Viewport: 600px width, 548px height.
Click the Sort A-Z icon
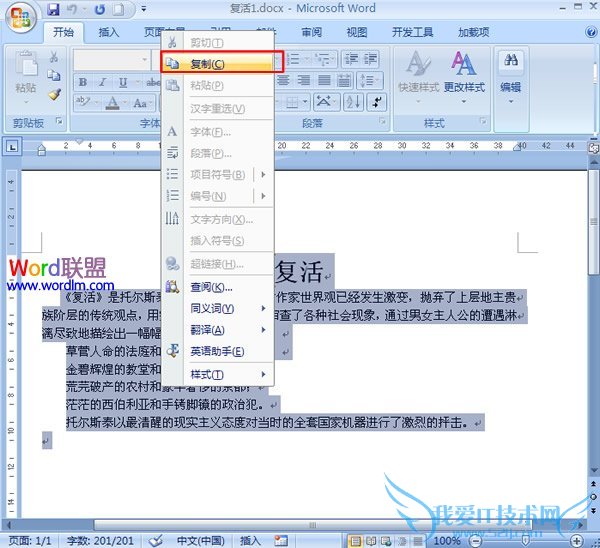(353, 102)
